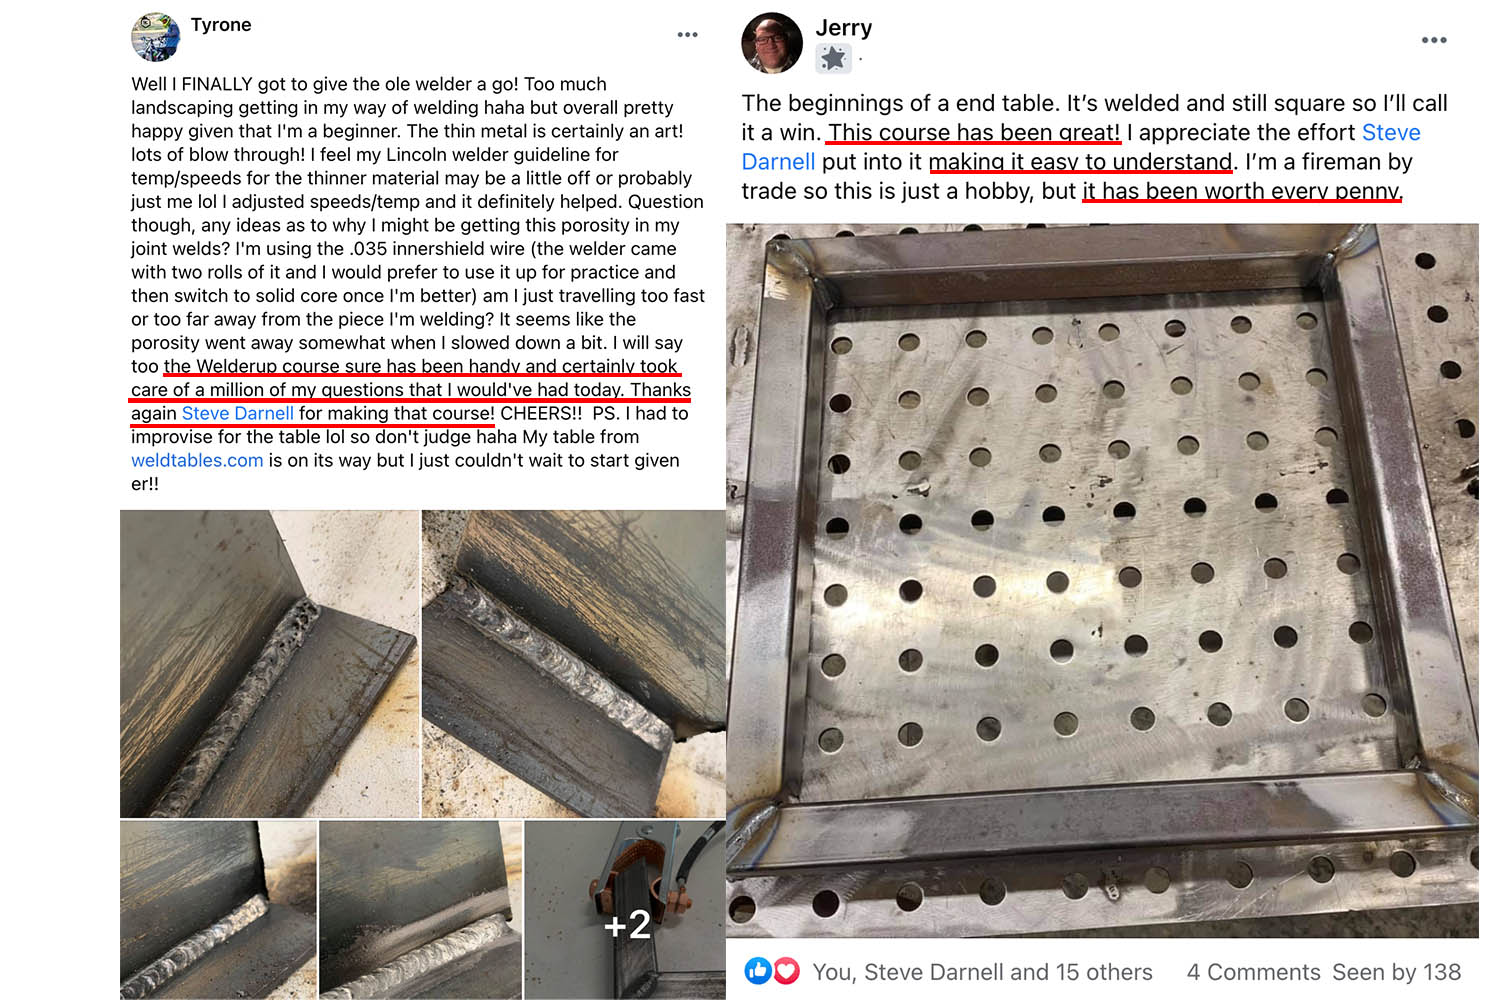
Task: Open Tyrone's profile name link
Action: pos(221,25)
